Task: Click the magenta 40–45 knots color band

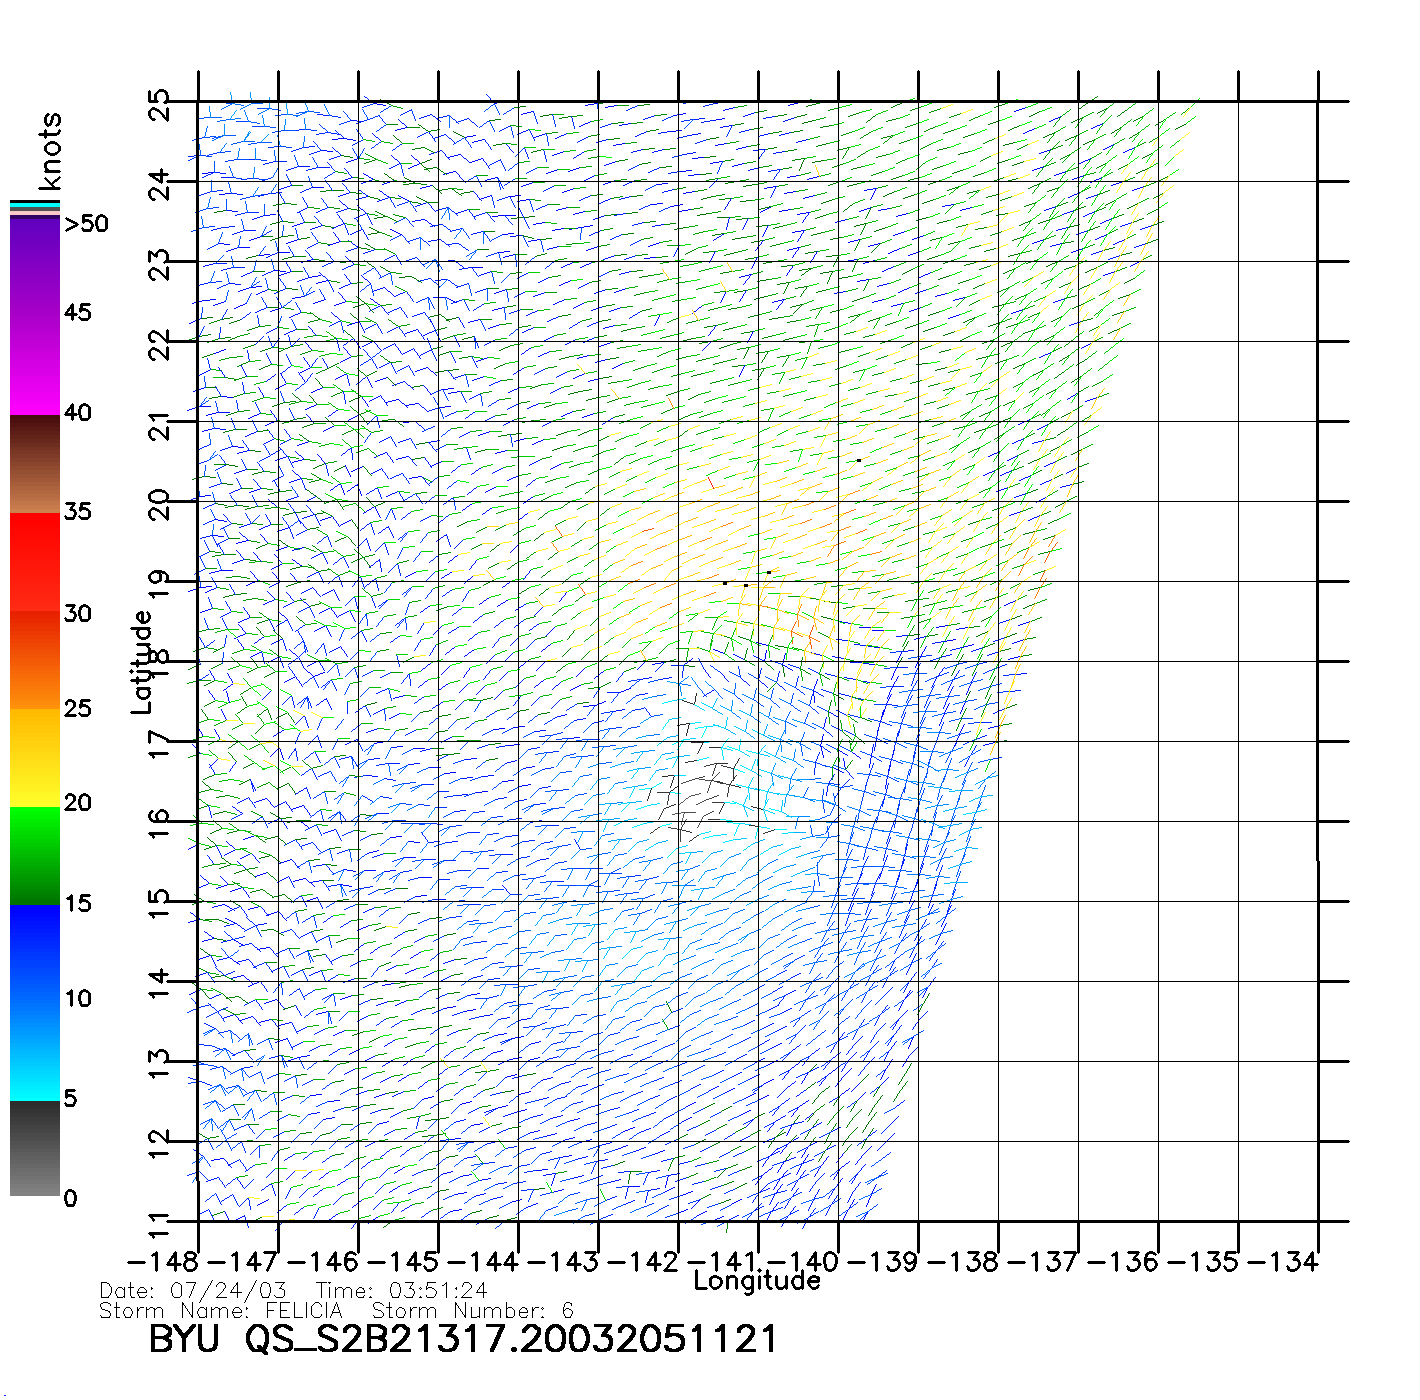Action: point(35,364)
